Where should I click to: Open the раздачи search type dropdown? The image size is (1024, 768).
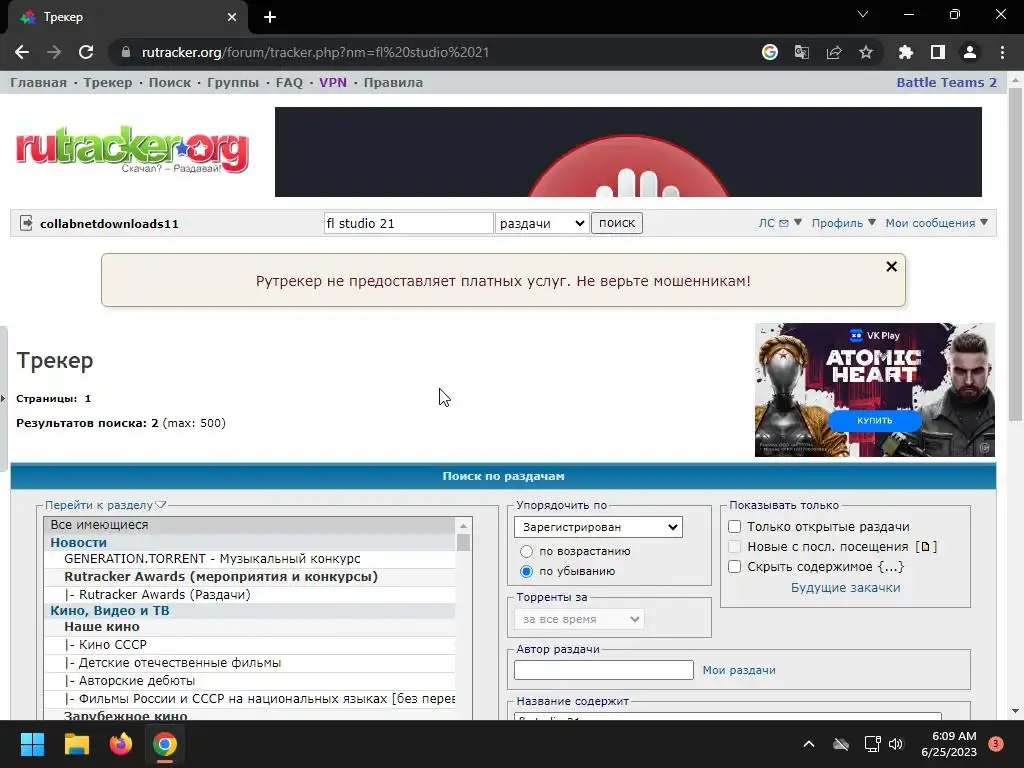tap(542, 223)
